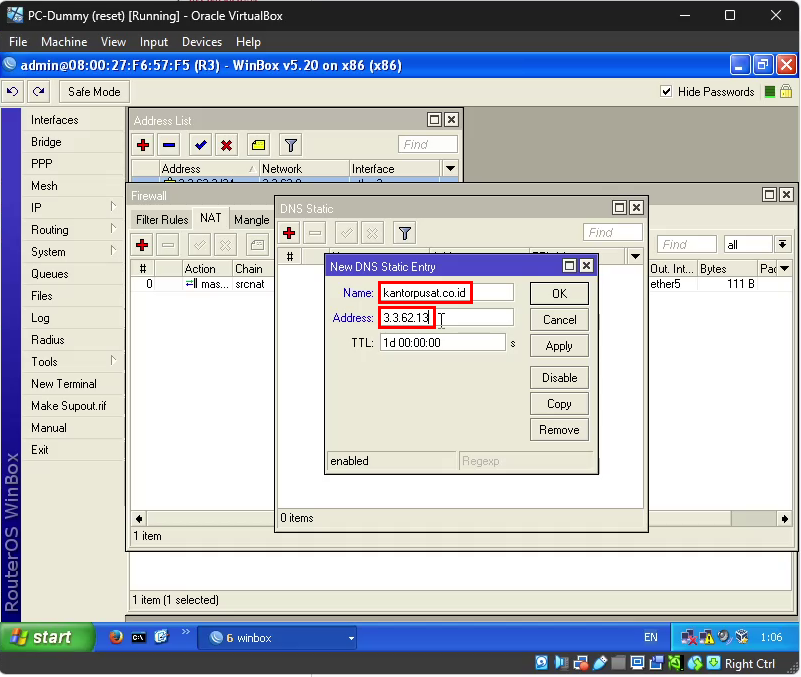Viewport: 801px width, 677px height.
Task: Toggle Hide Passwords checkbox
Action: tap(666, 91)
